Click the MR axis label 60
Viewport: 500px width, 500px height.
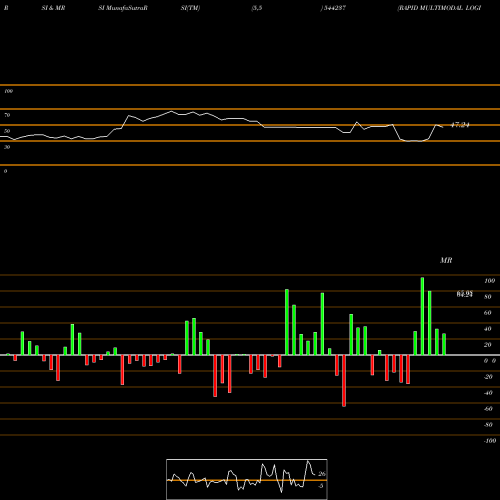coord(488,313)
